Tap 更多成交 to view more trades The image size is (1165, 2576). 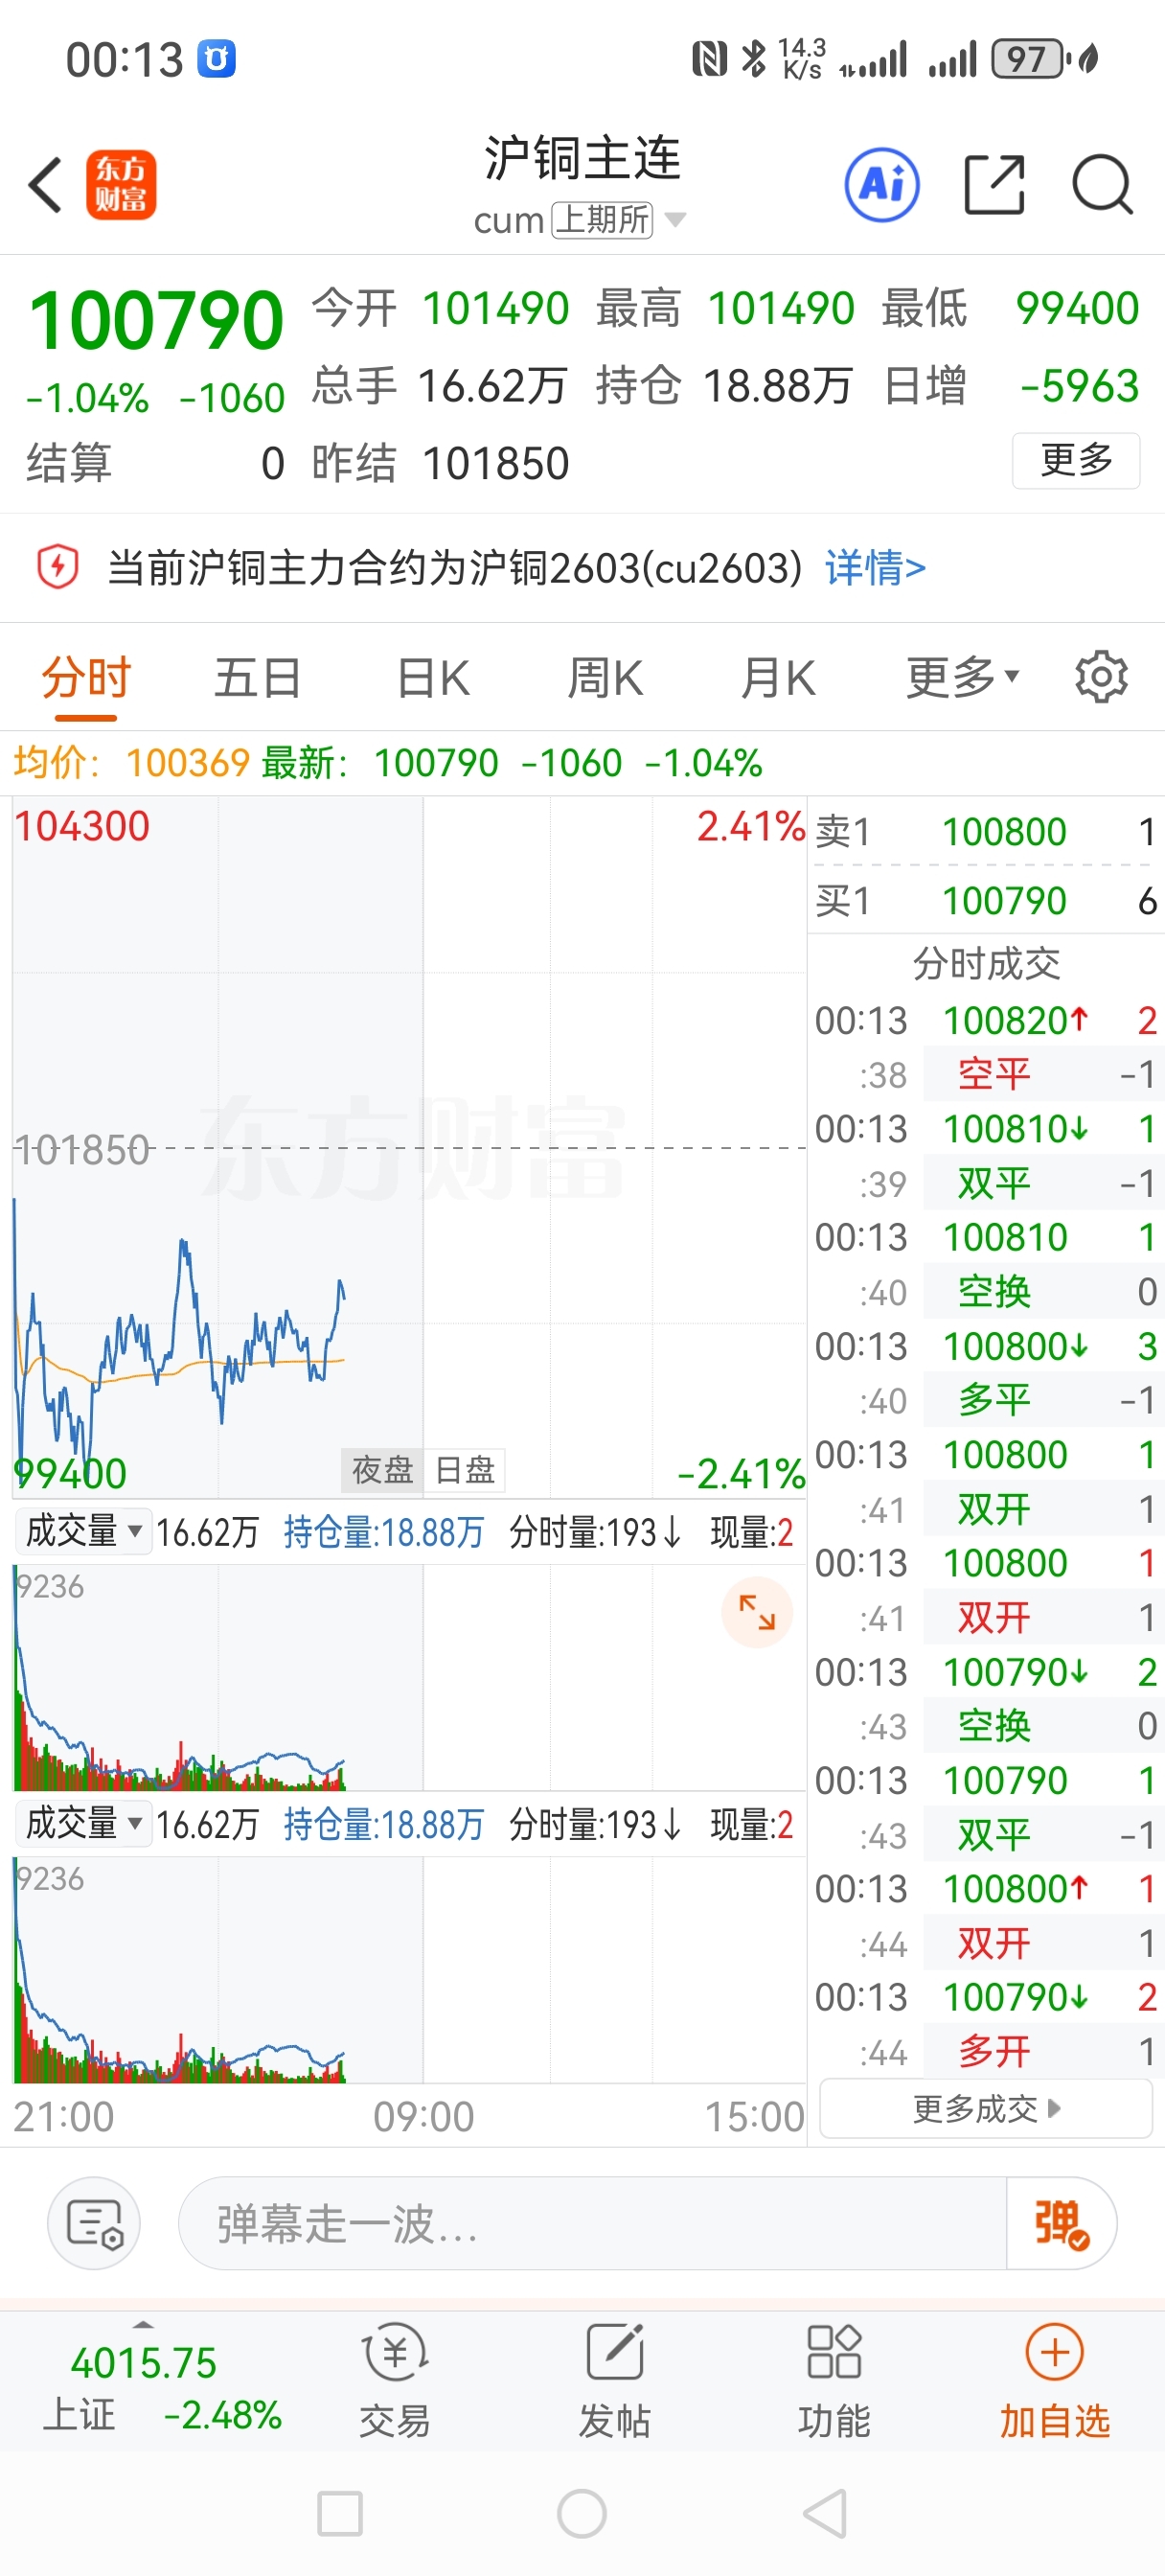point(986,2109)
